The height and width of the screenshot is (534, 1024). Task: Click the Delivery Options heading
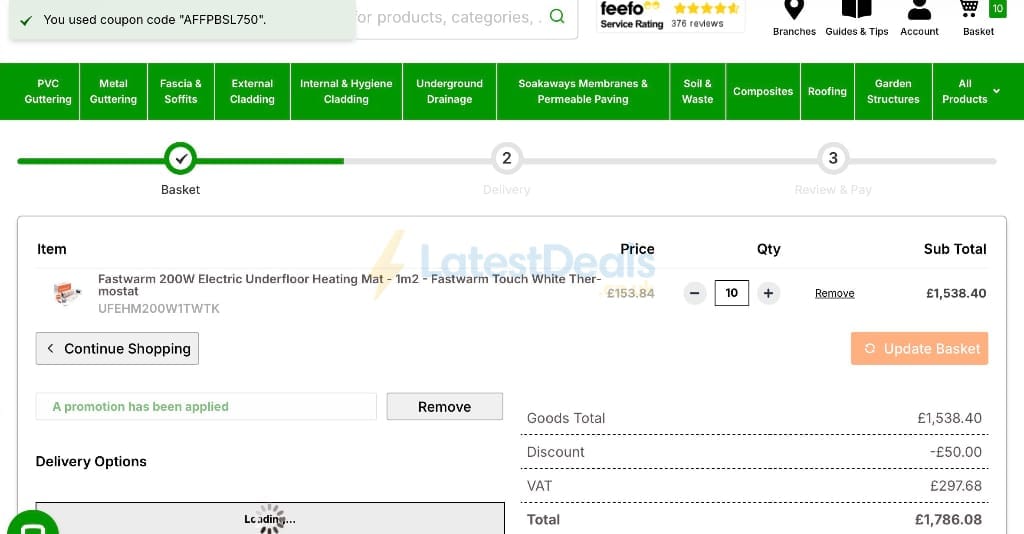(x=91, y=462)
